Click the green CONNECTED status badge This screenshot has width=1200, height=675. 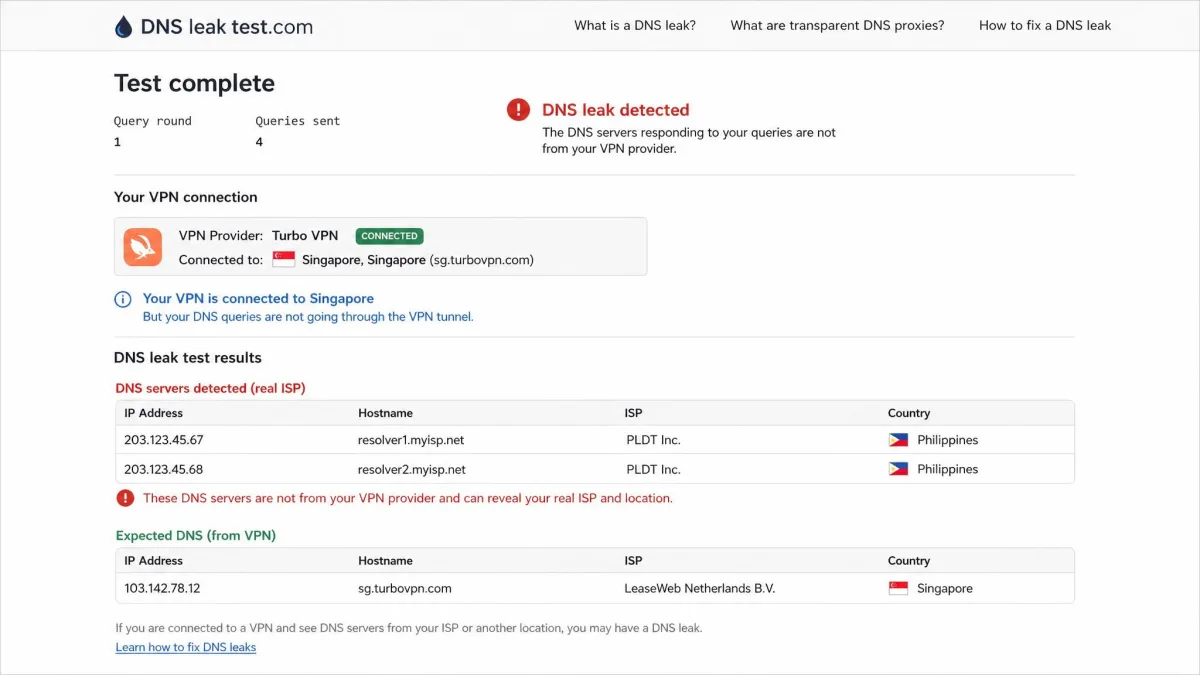[390, 236]
